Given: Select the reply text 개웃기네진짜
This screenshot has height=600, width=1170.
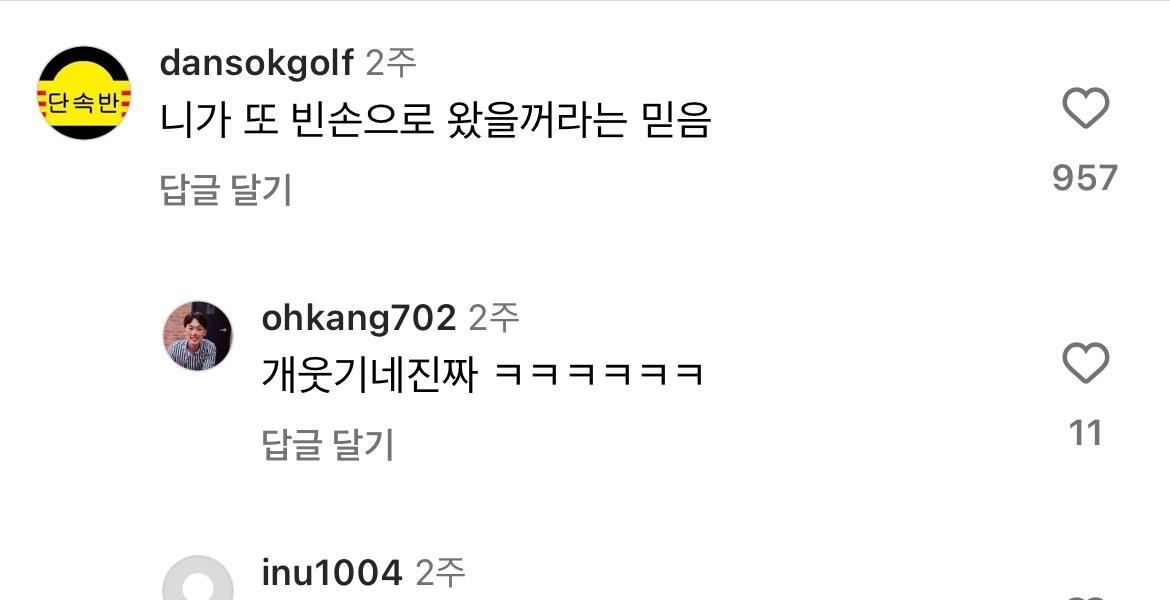Looking at the screenshot, I should (x=369, y=375).
